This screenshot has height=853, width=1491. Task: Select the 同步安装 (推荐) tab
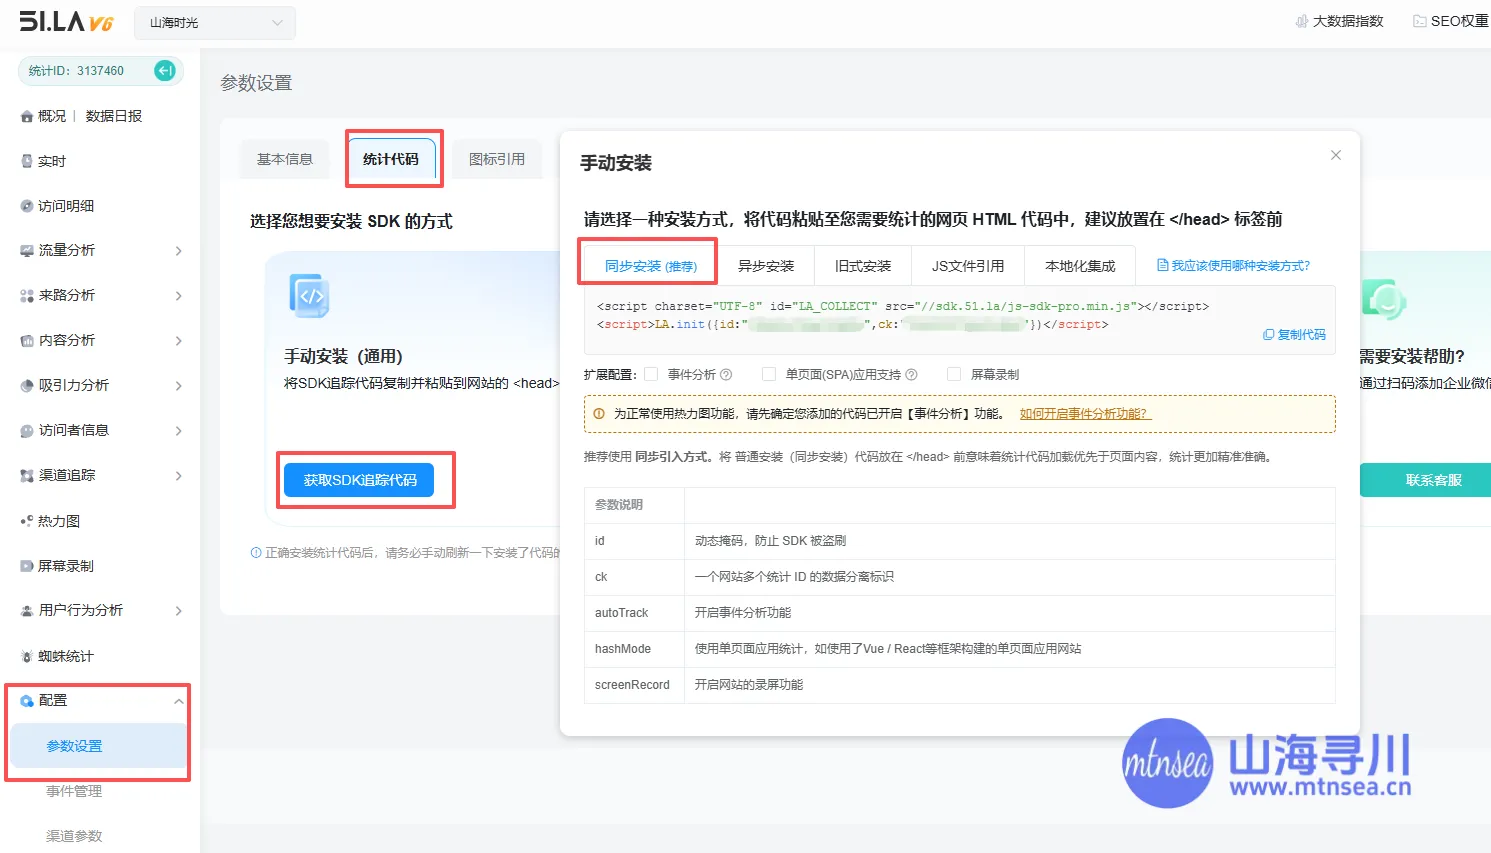click(650, 266)
